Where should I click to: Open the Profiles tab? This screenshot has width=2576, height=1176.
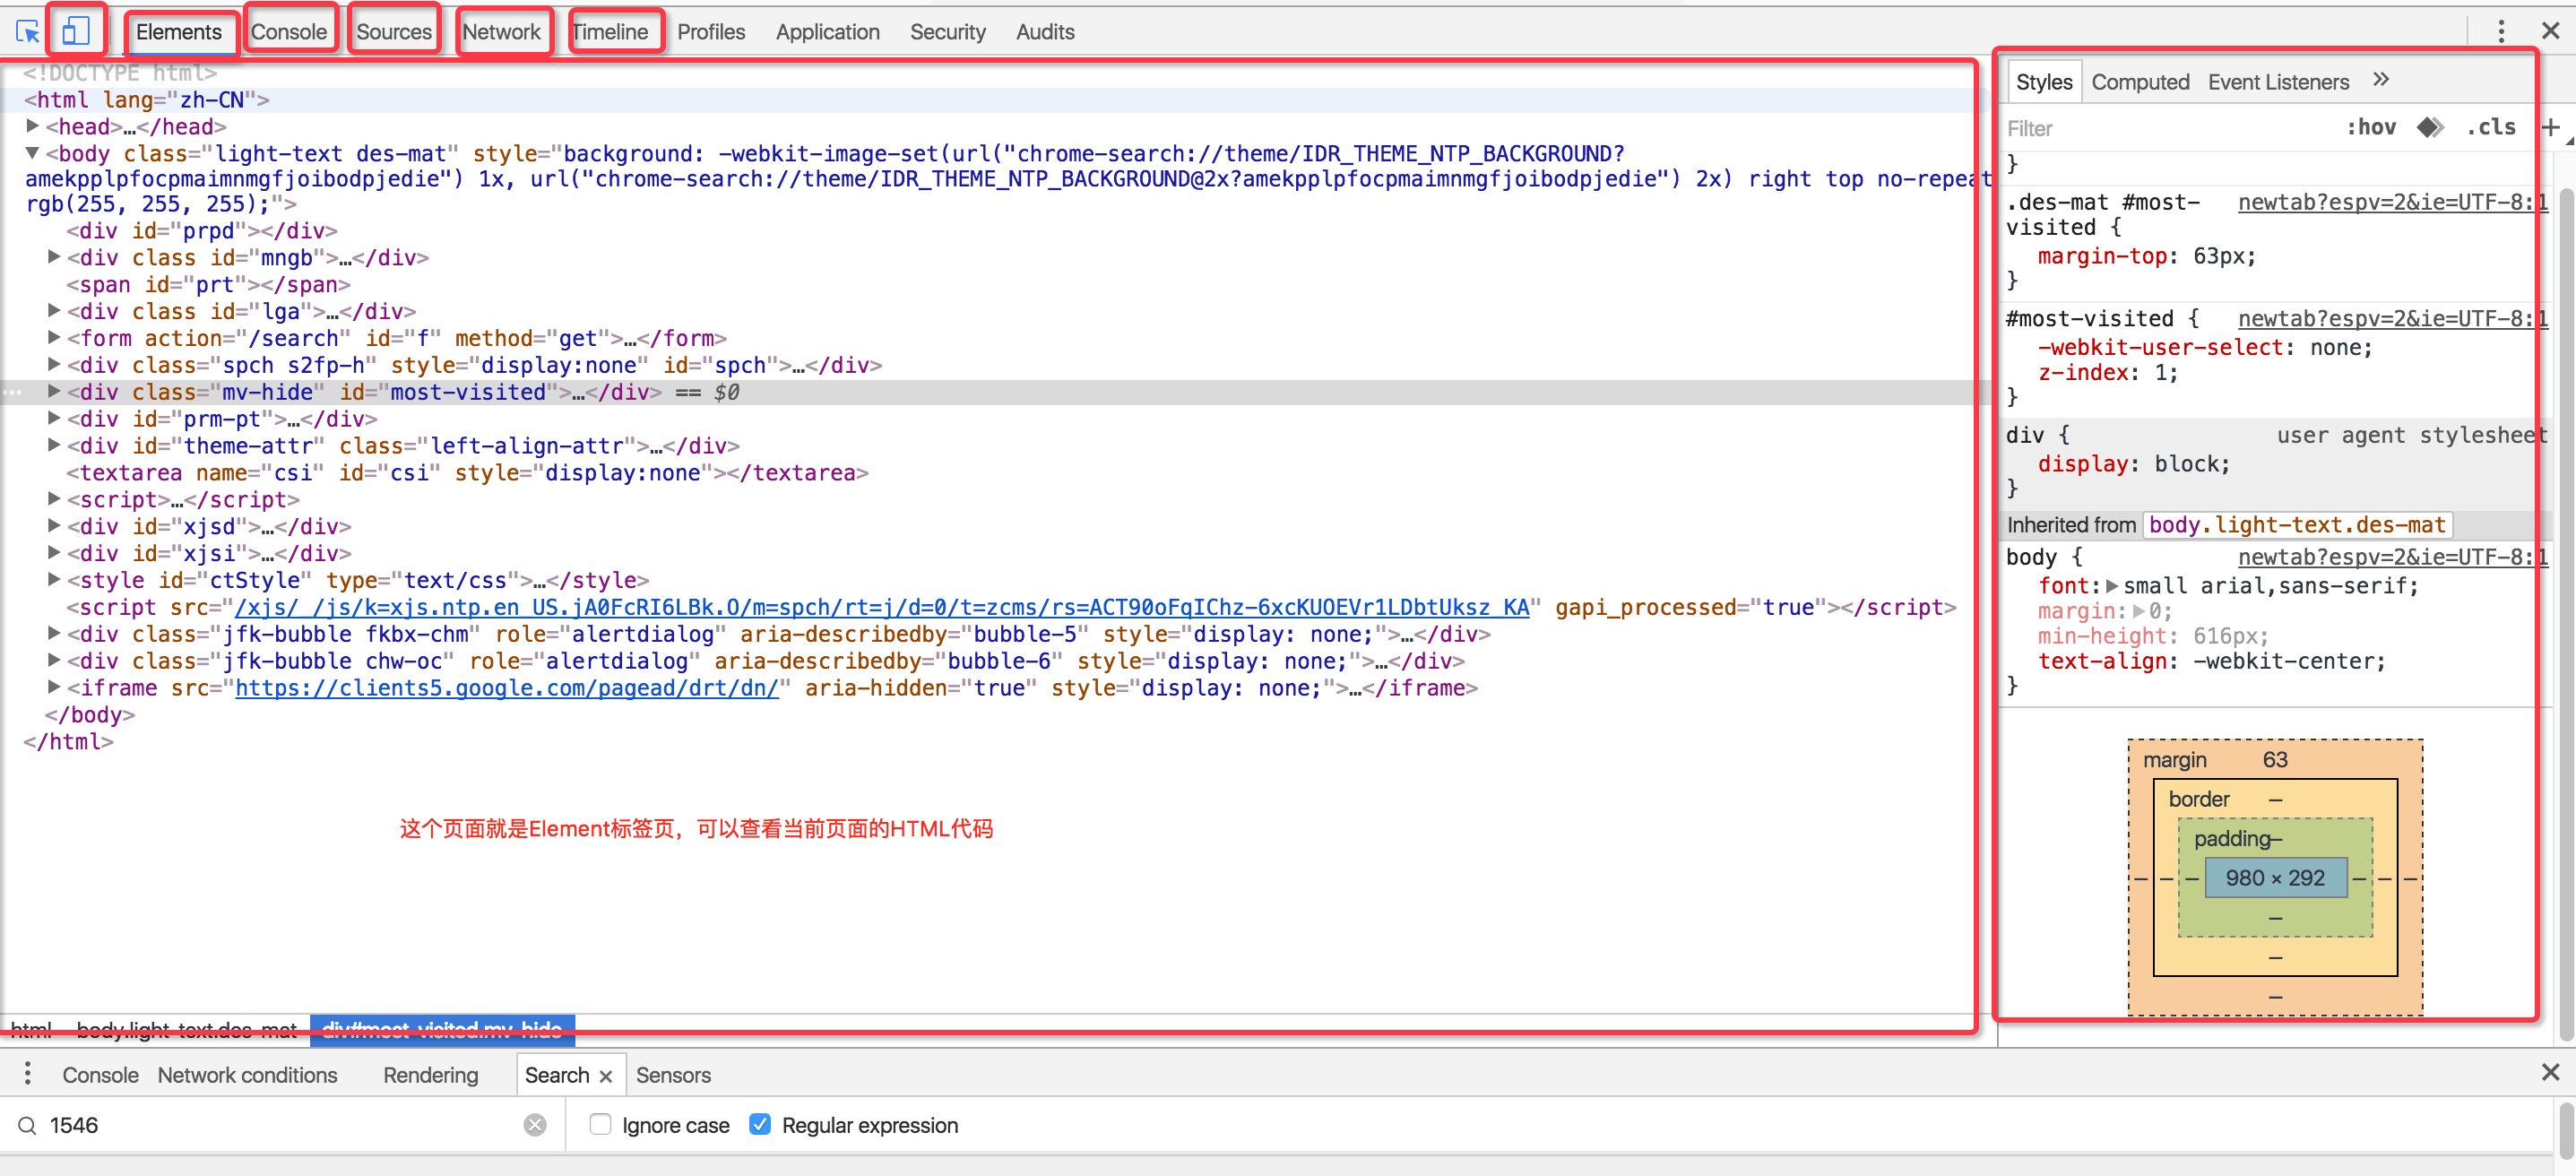click(711, 32)
